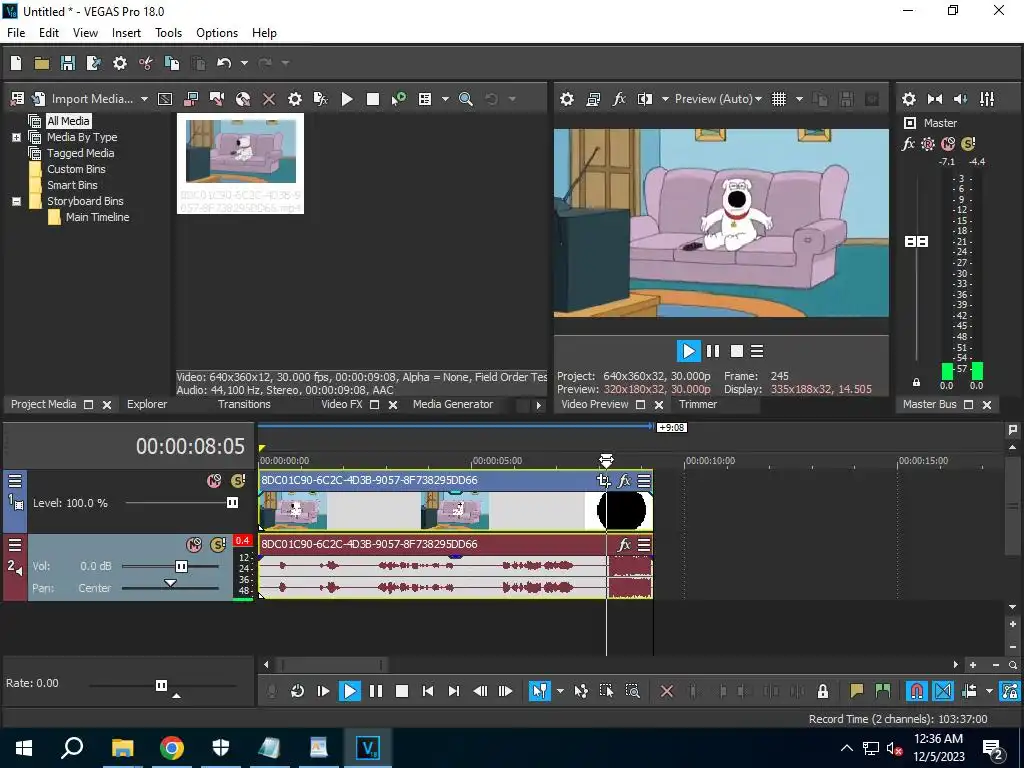This screenshot has height=768, width=1024.
Task: Expand the Media By Type node
Action: 16,137
